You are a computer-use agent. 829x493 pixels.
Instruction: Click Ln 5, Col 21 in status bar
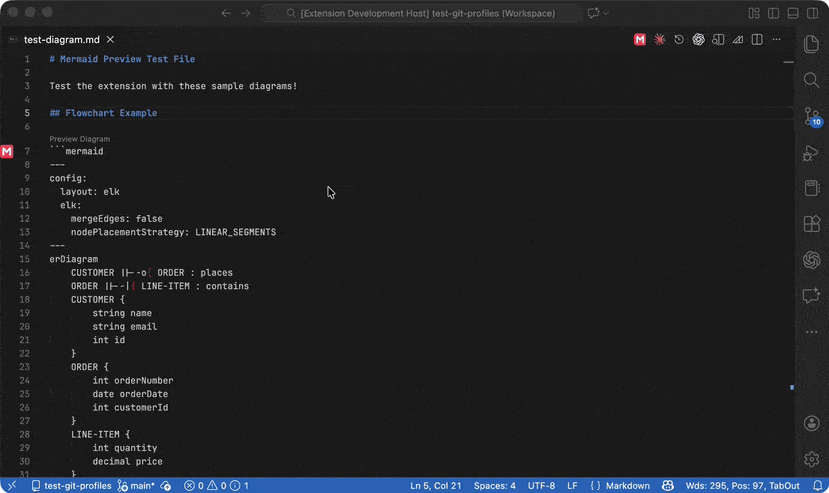click(x=436, y=486)
